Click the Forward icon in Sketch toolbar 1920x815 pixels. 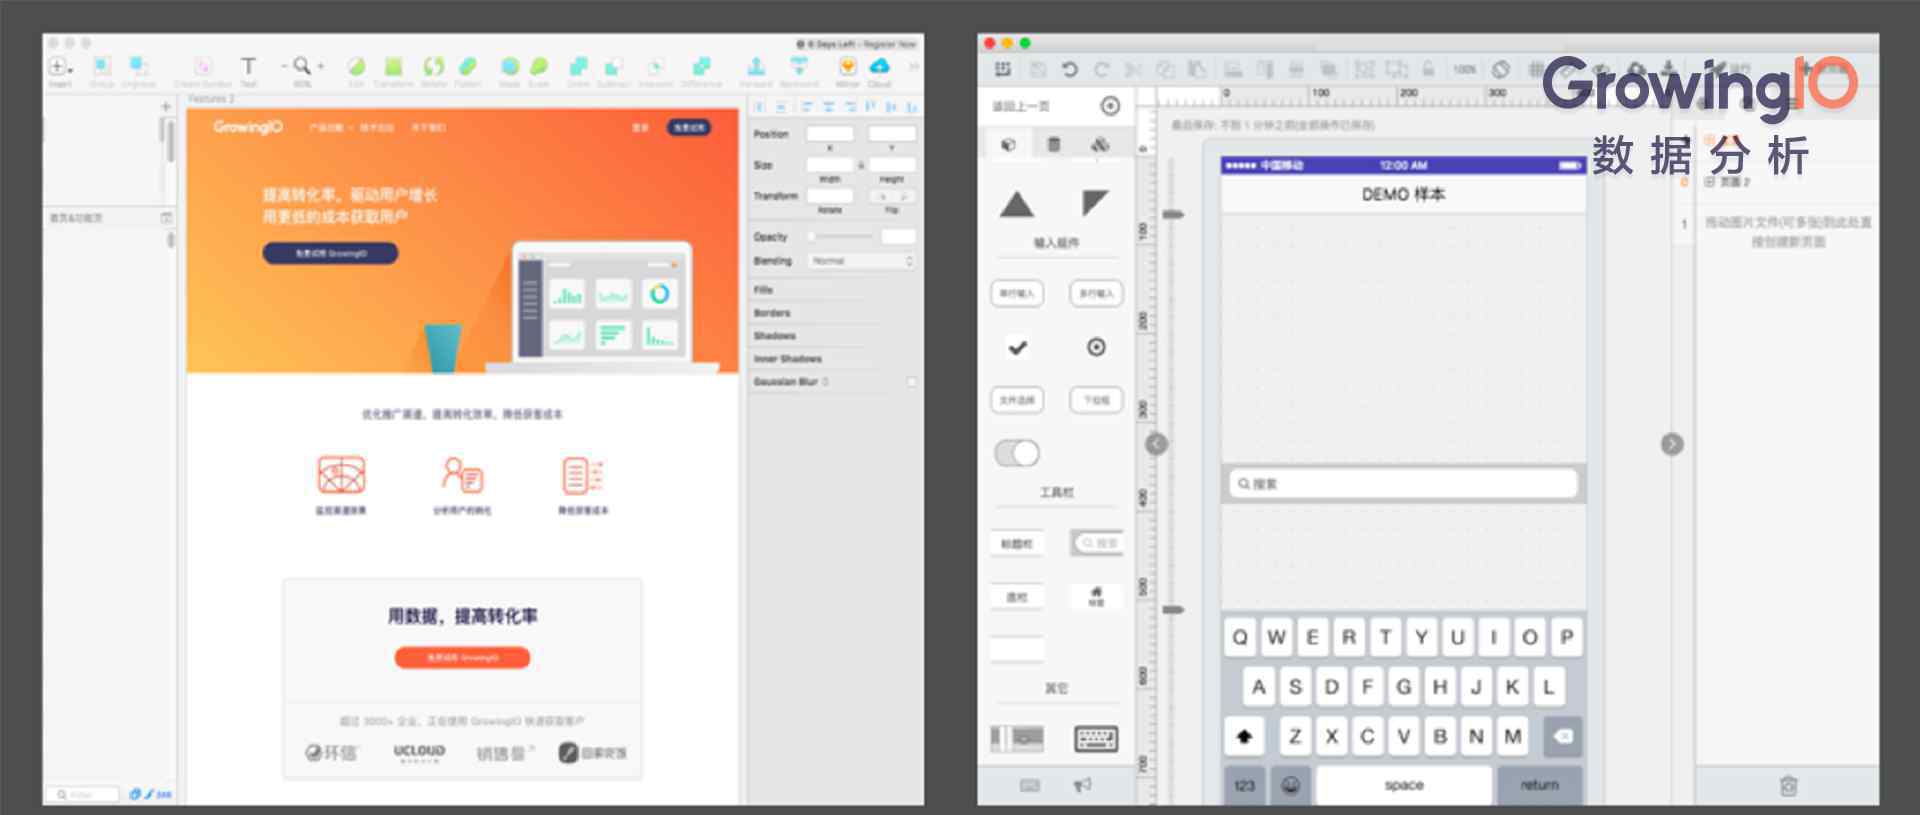click(756, 66)
